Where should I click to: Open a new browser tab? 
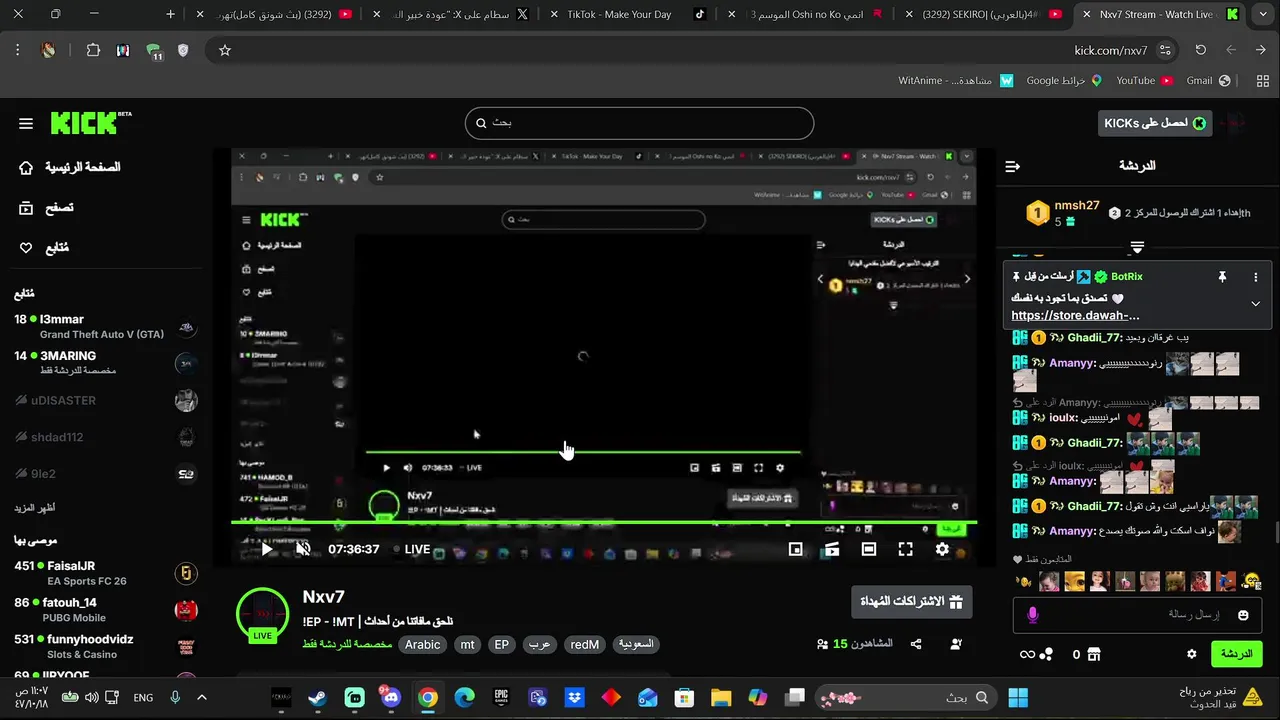click(171, 14)
